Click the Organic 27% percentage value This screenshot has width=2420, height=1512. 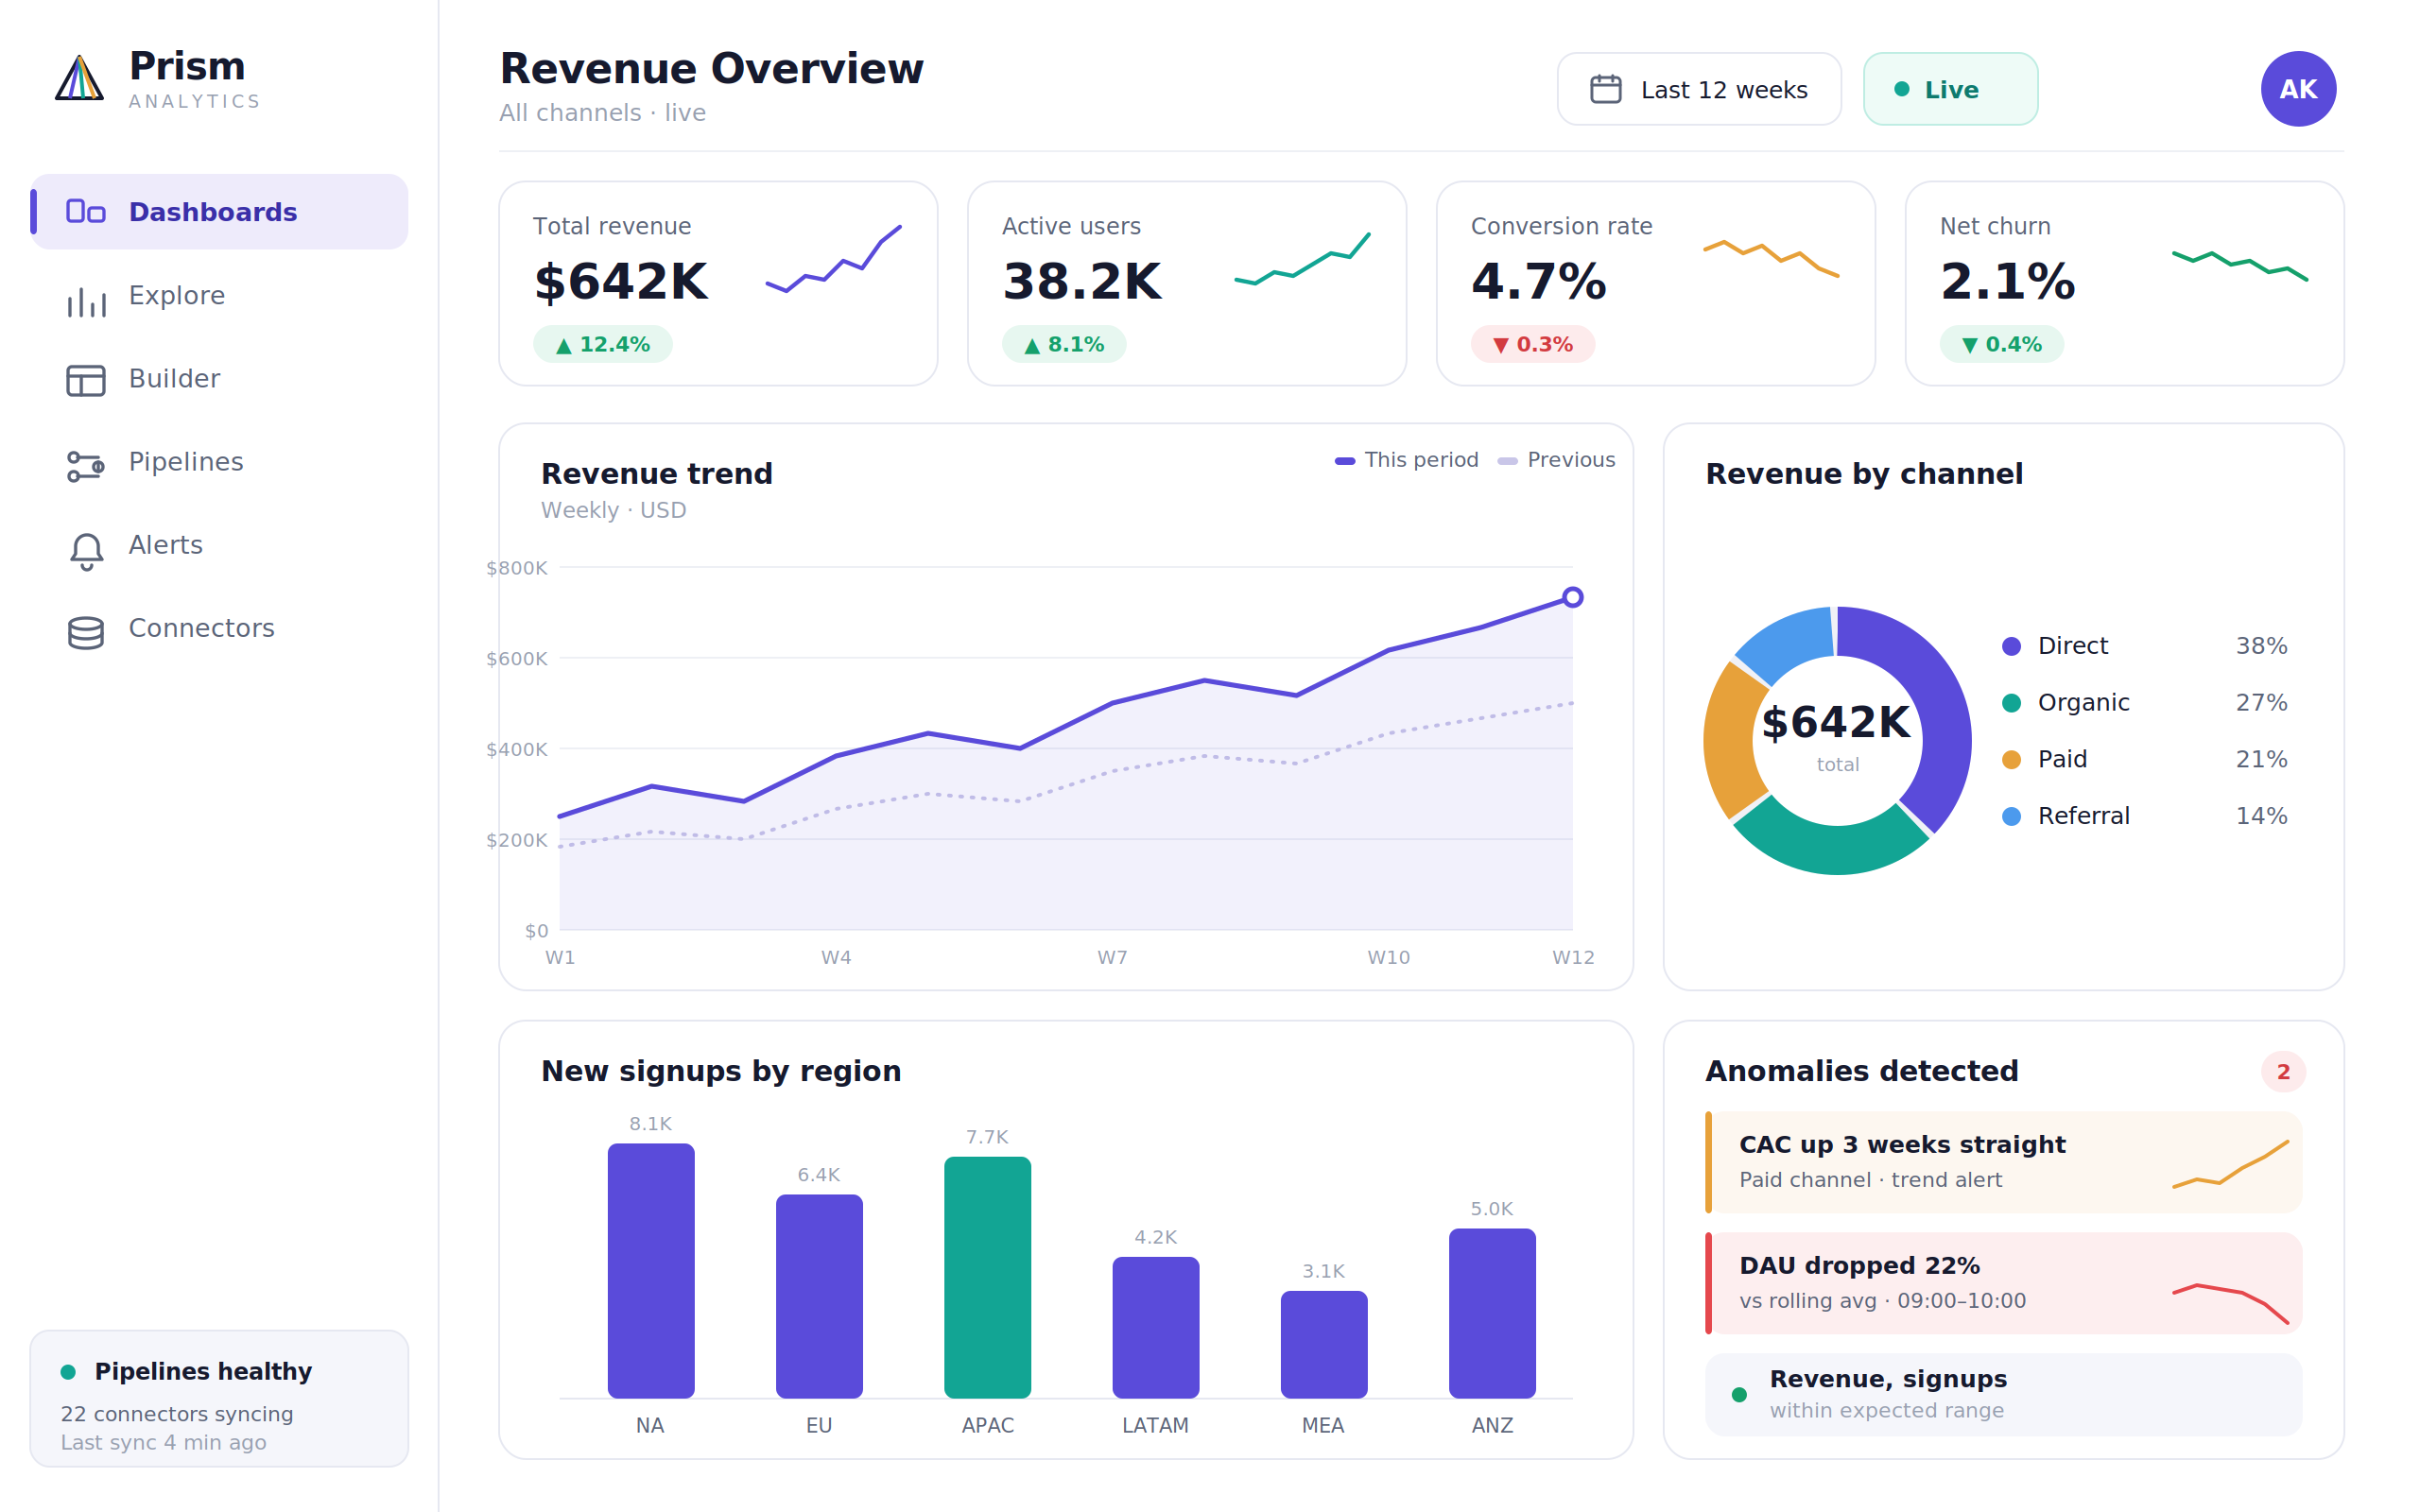[2261, 703]
